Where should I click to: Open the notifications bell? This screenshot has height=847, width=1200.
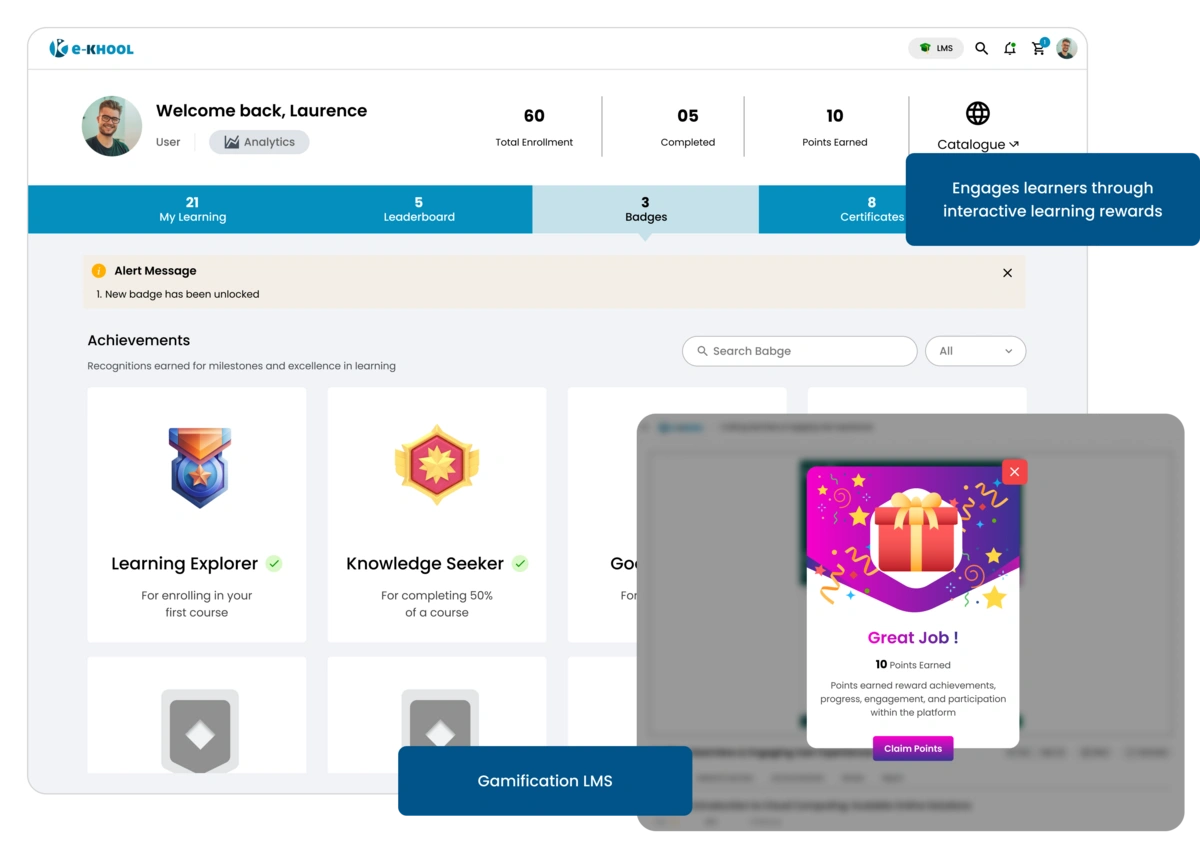coord(1009,48)
